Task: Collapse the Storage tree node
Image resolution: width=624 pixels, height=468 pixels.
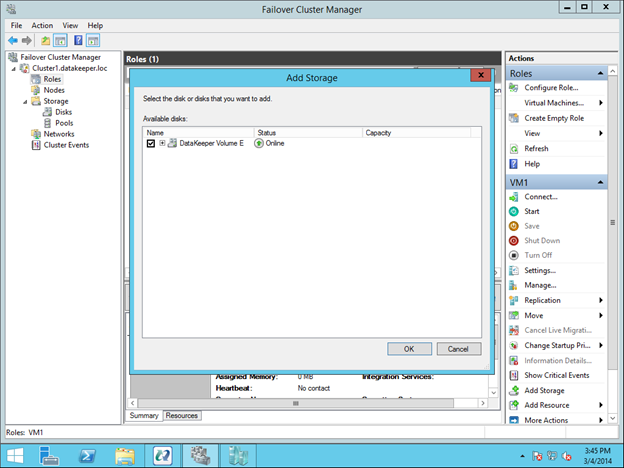Action: (23, 101)
